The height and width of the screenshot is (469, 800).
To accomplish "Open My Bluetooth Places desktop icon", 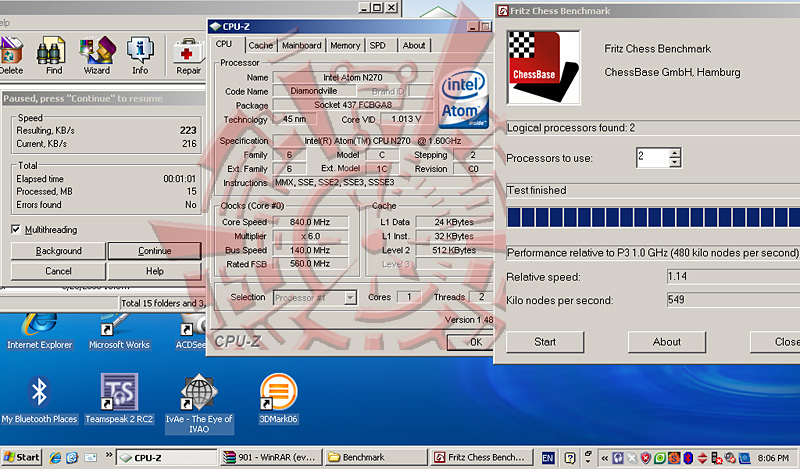I will (x=39, y=400).
